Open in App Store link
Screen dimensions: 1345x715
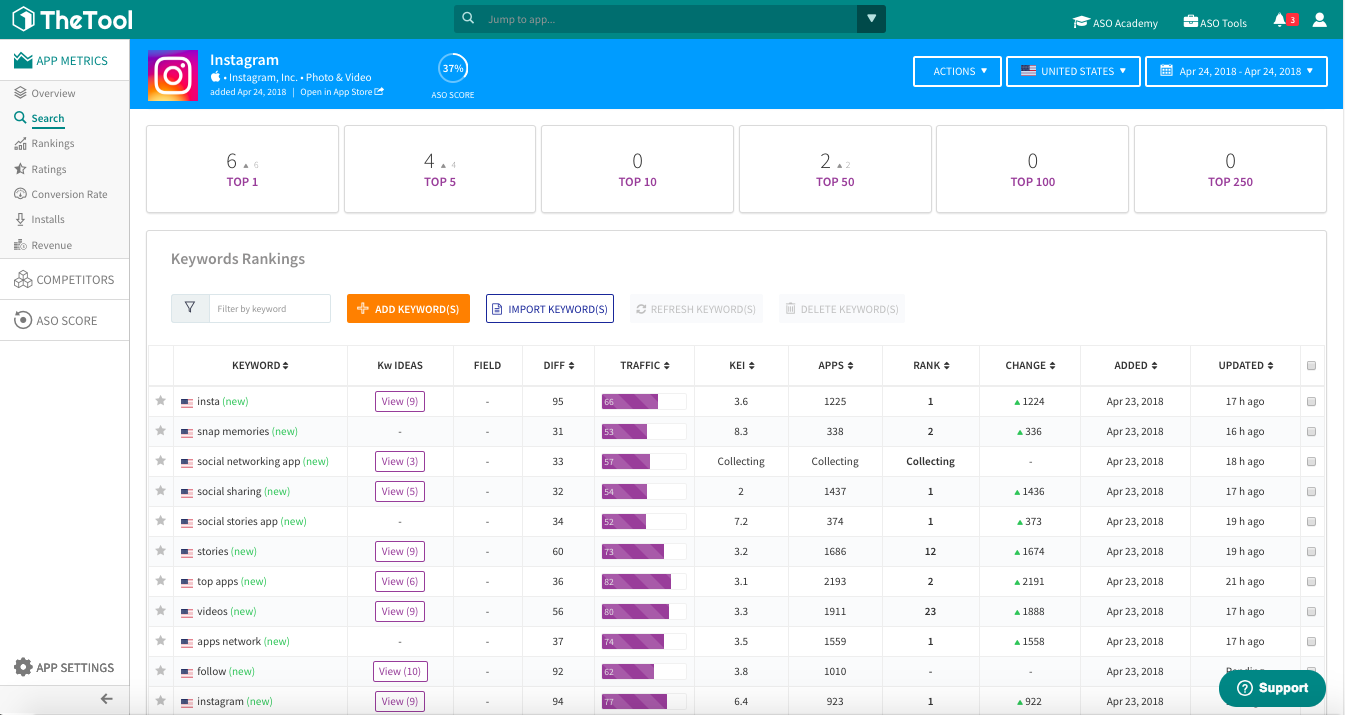point(342,92)
